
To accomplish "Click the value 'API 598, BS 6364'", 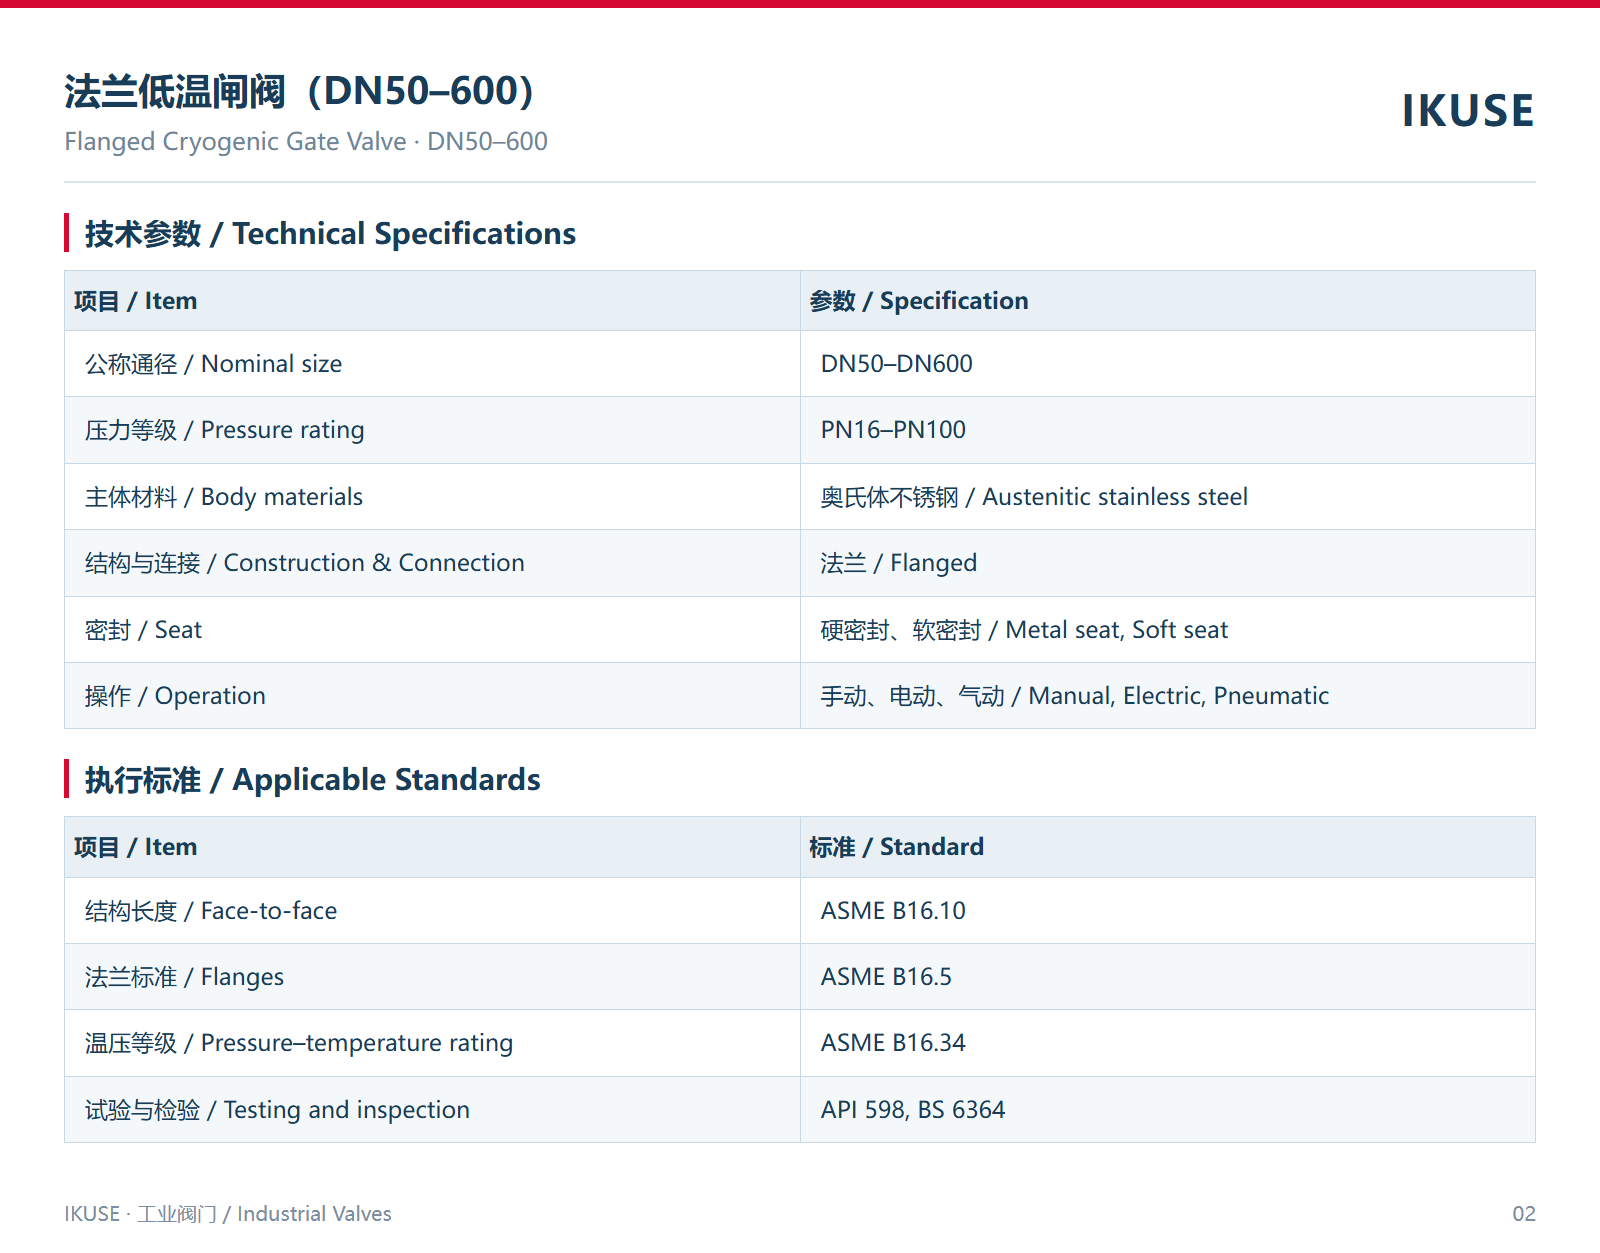I will pos(913,1110).
